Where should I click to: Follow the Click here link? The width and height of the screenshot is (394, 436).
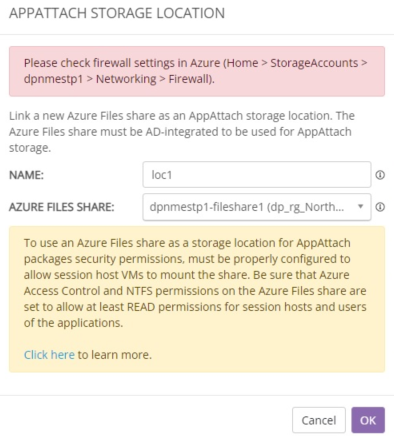coord(49,355)
